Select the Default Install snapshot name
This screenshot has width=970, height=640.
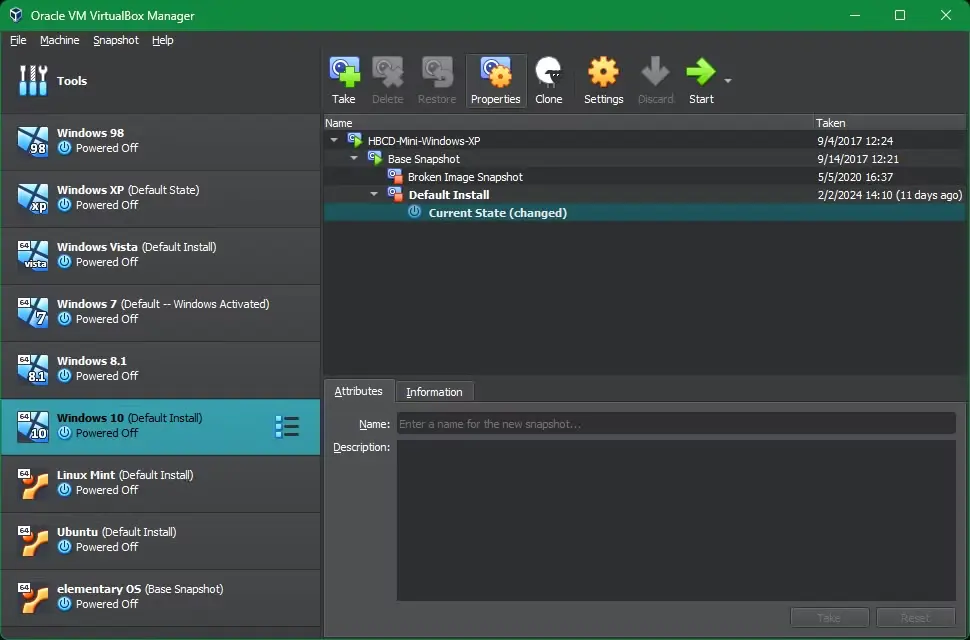click(x=449, y=195)
